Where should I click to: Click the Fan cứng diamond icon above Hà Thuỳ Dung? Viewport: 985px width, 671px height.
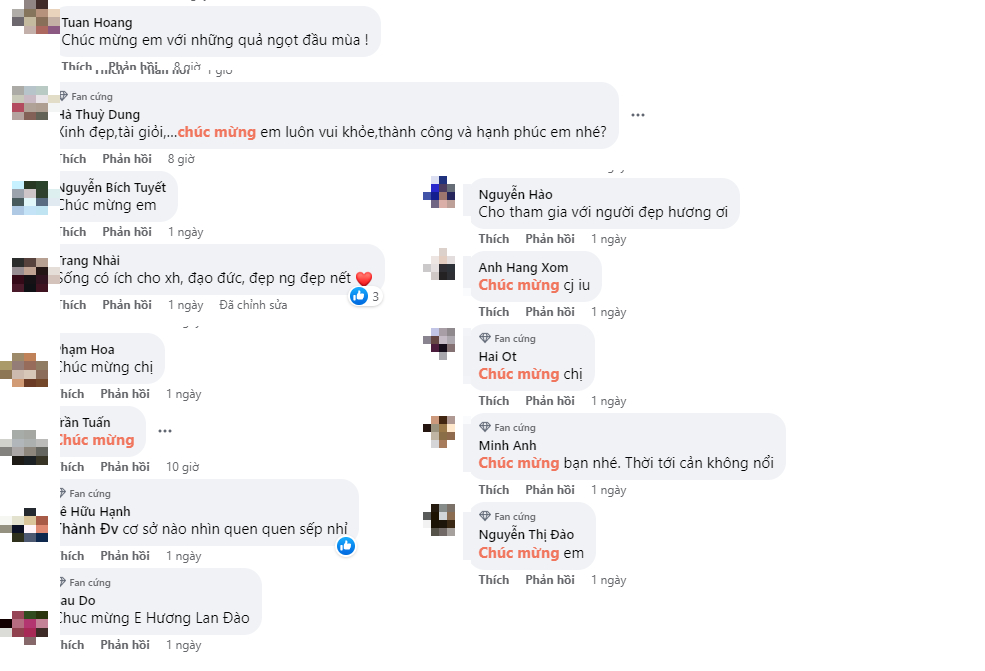(64, 96)
